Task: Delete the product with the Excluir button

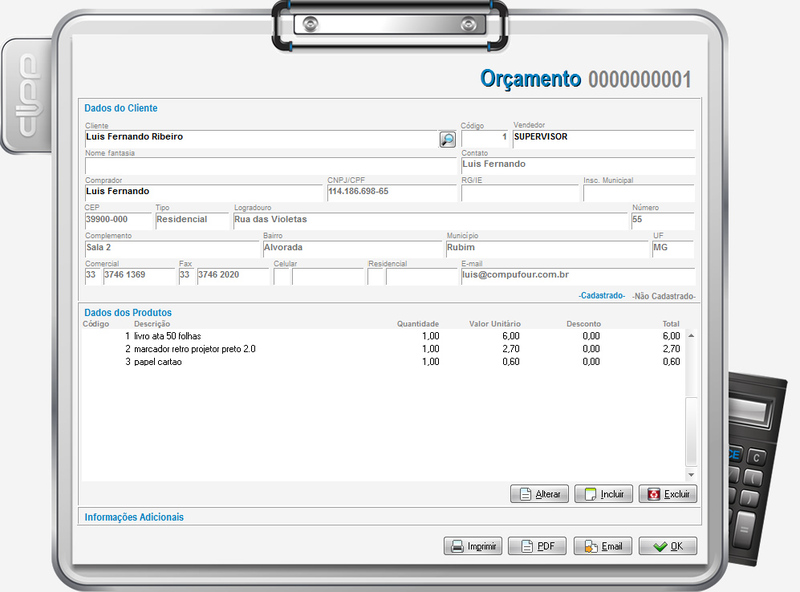Action: [668, 494]
